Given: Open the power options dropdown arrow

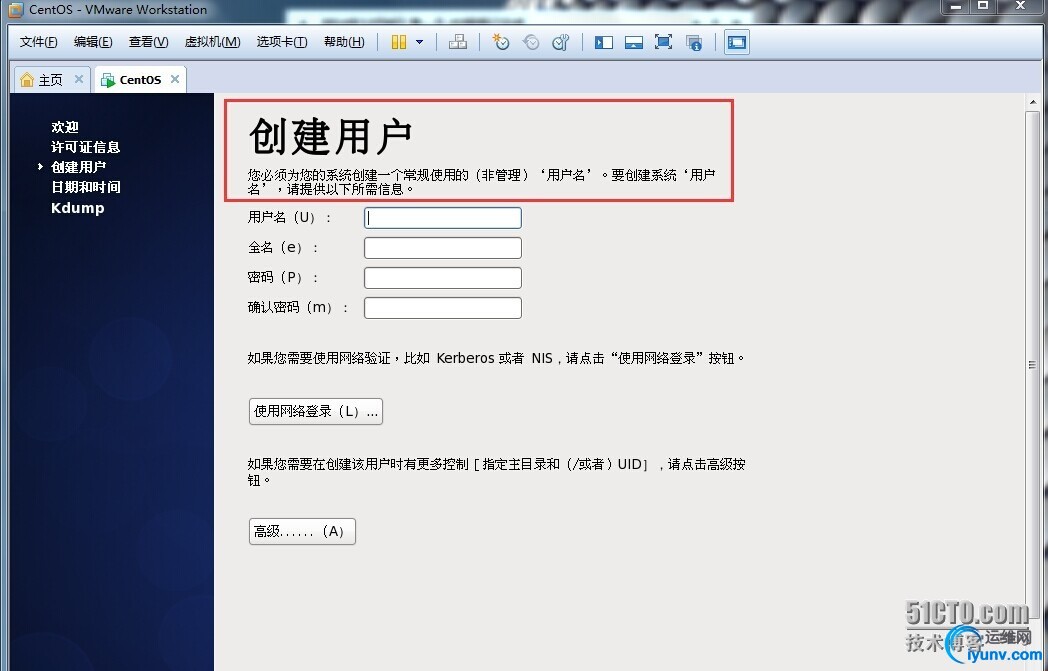Looking at the screenshot, I should click(x=420, y=42).
